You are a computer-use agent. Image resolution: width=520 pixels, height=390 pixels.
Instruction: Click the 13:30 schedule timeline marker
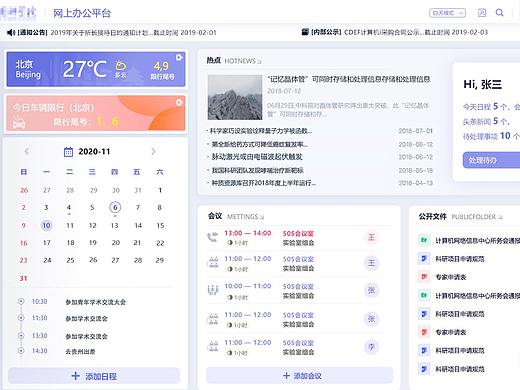21,335
